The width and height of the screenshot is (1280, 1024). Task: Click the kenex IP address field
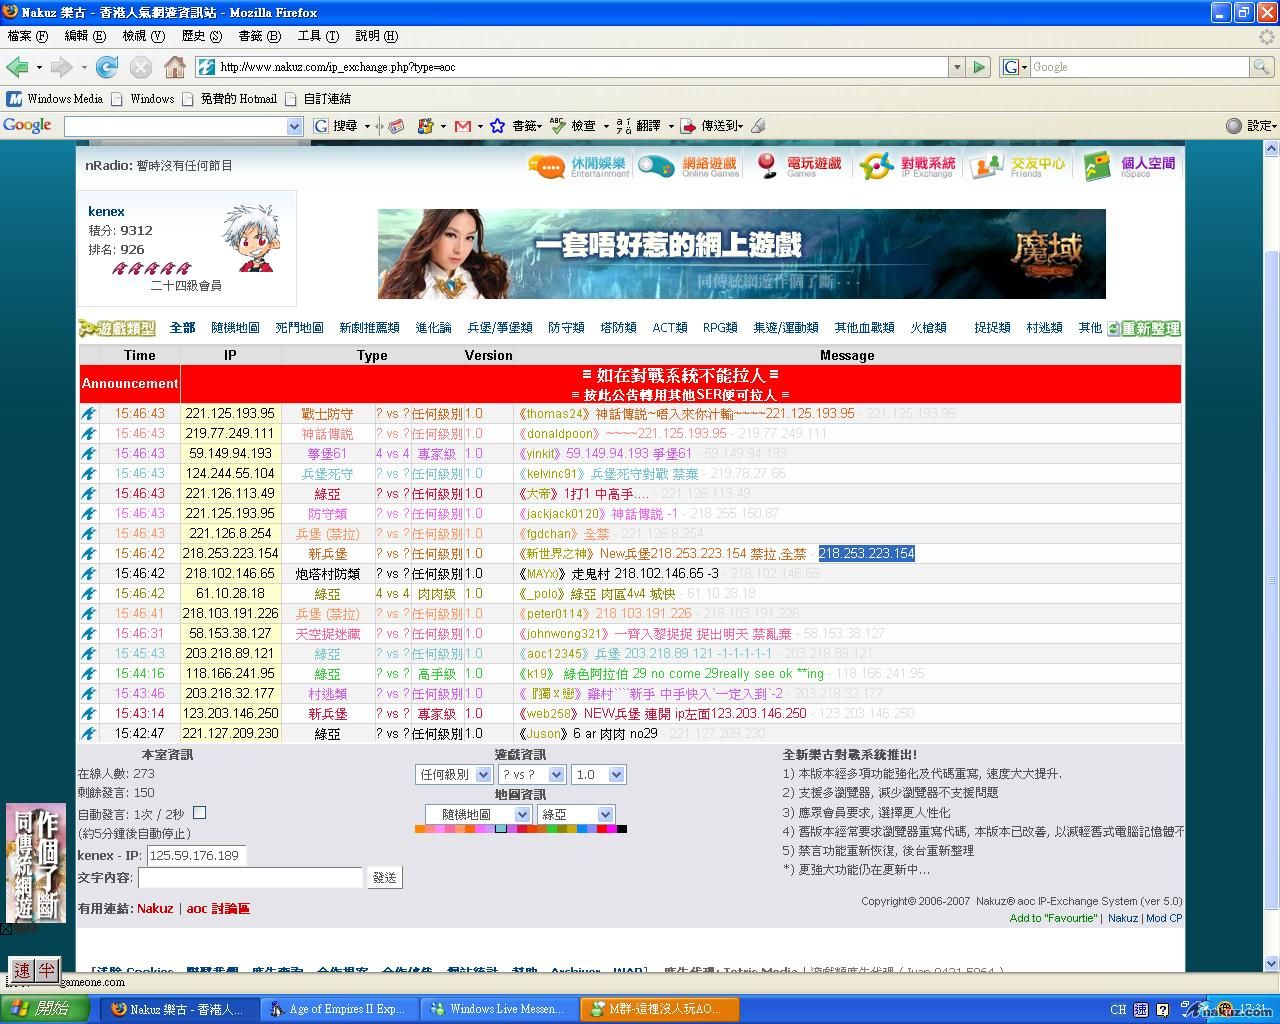(x=196, y=856)
